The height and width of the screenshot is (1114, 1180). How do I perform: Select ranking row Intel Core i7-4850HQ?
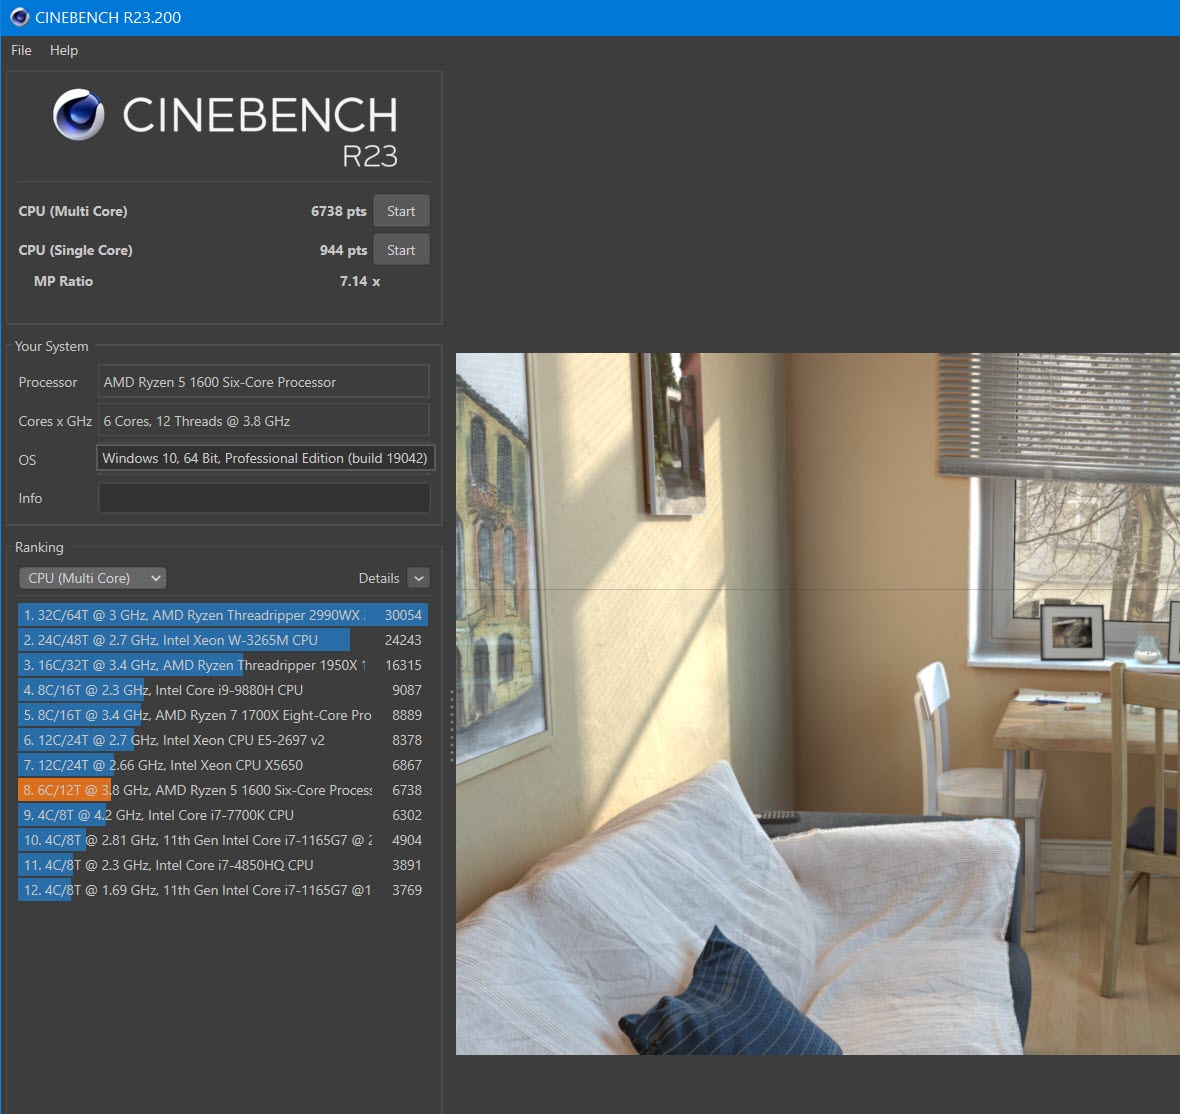tap(223, 865)
